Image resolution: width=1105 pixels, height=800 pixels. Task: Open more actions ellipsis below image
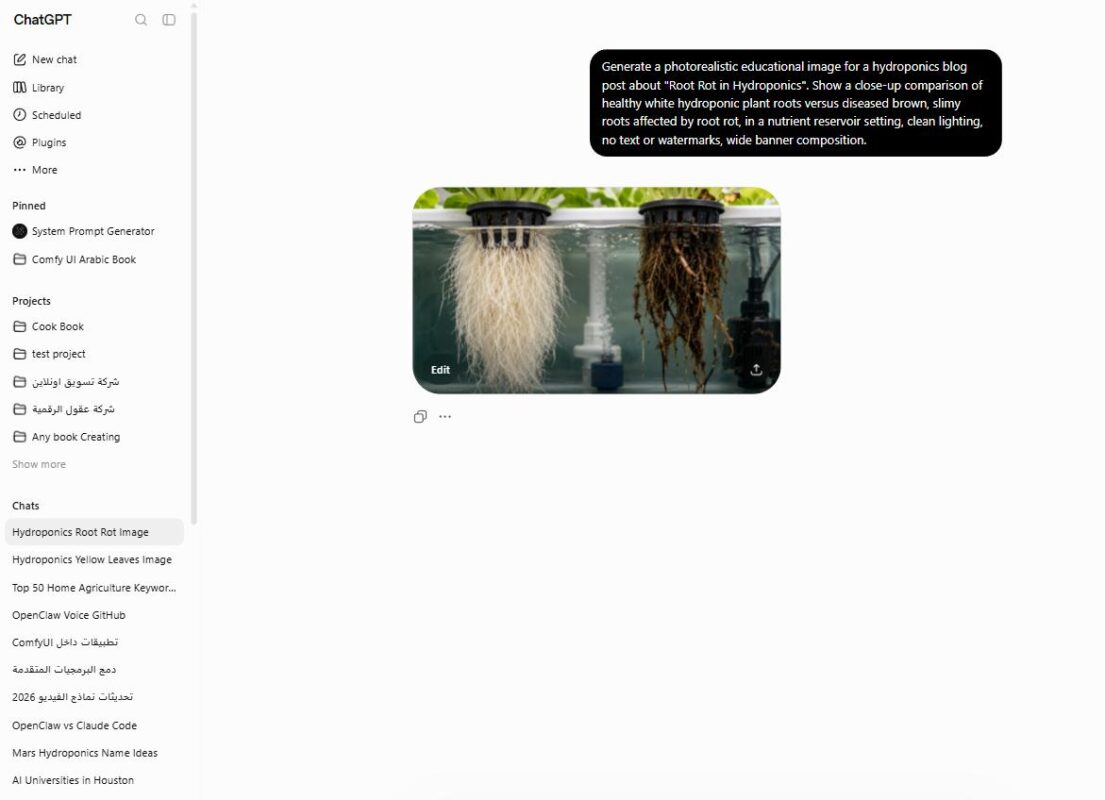[x=445, y=417]
